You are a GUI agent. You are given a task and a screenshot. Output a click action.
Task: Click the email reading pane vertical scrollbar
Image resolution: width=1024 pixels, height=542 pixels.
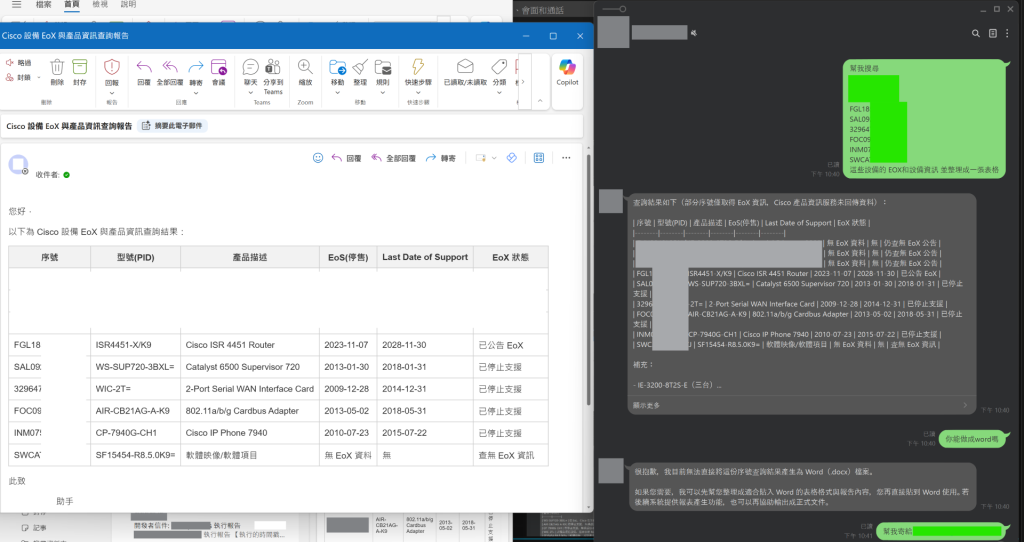coord(588,281)
